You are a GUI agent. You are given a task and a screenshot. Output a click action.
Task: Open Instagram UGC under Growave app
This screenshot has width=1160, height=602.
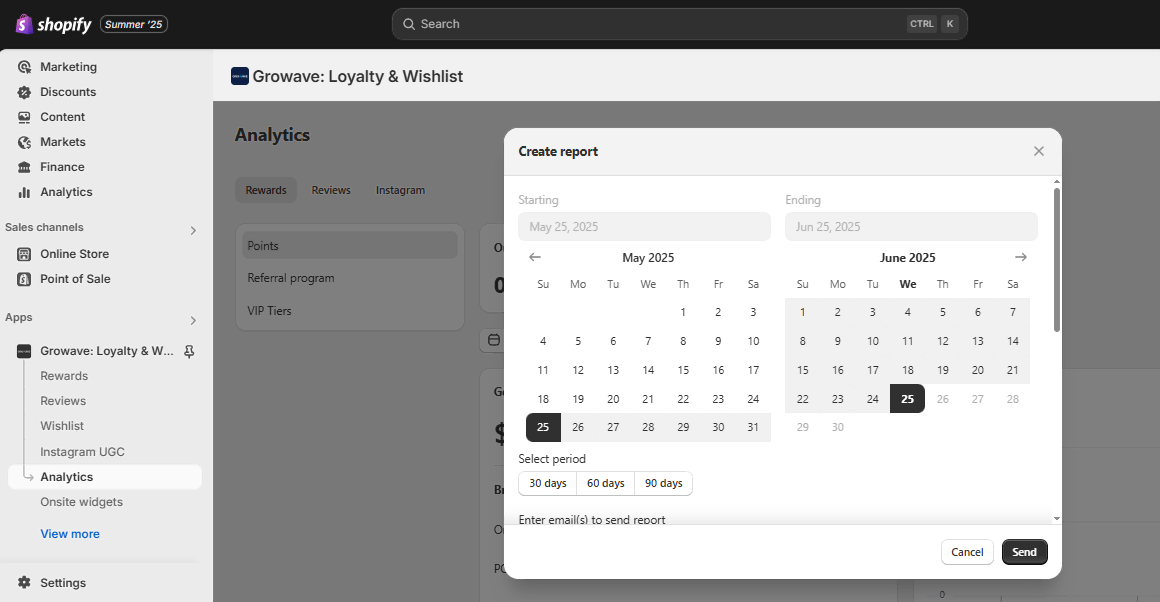[82, 452]
